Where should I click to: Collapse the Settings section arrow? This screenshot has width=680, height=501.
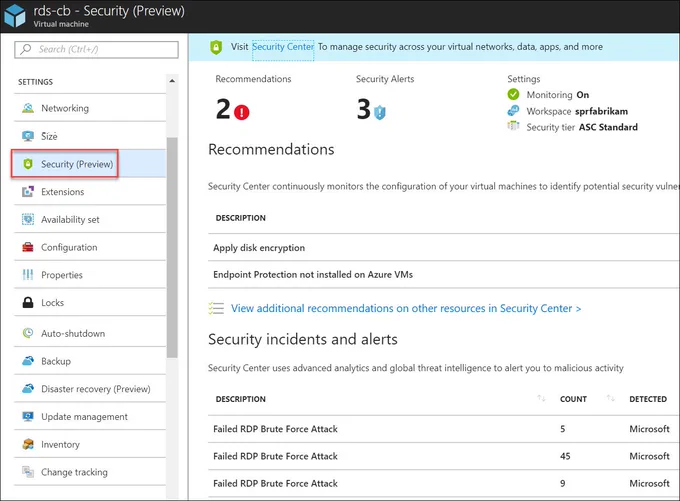click(172, 81)
